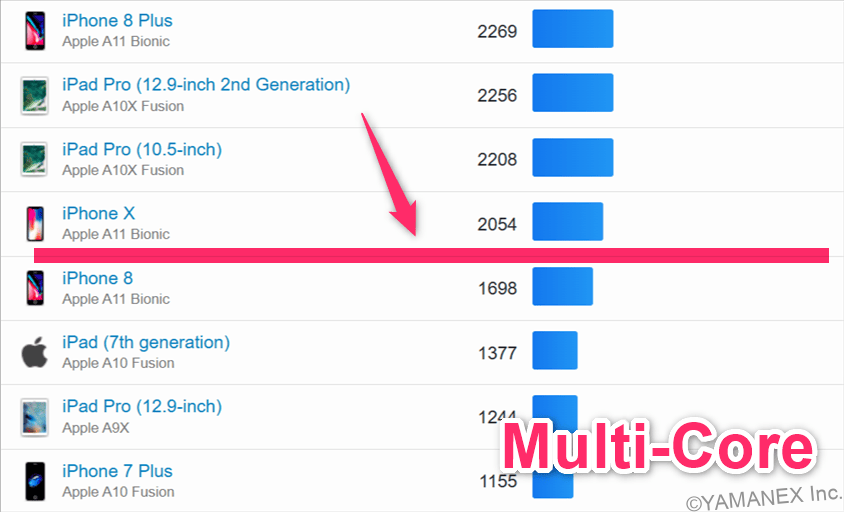844x512 pixels.
Task: Click 'Apple A11 Bionic' under iPhone 8
Action: point(116,299)
